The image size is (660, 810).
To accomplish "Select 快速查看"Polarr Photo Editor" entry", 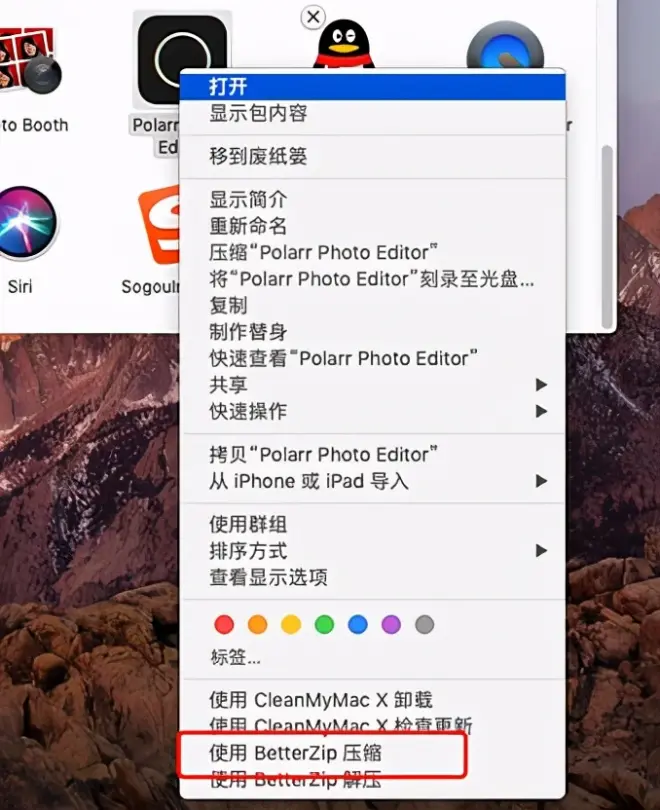I will click(372, 358).
